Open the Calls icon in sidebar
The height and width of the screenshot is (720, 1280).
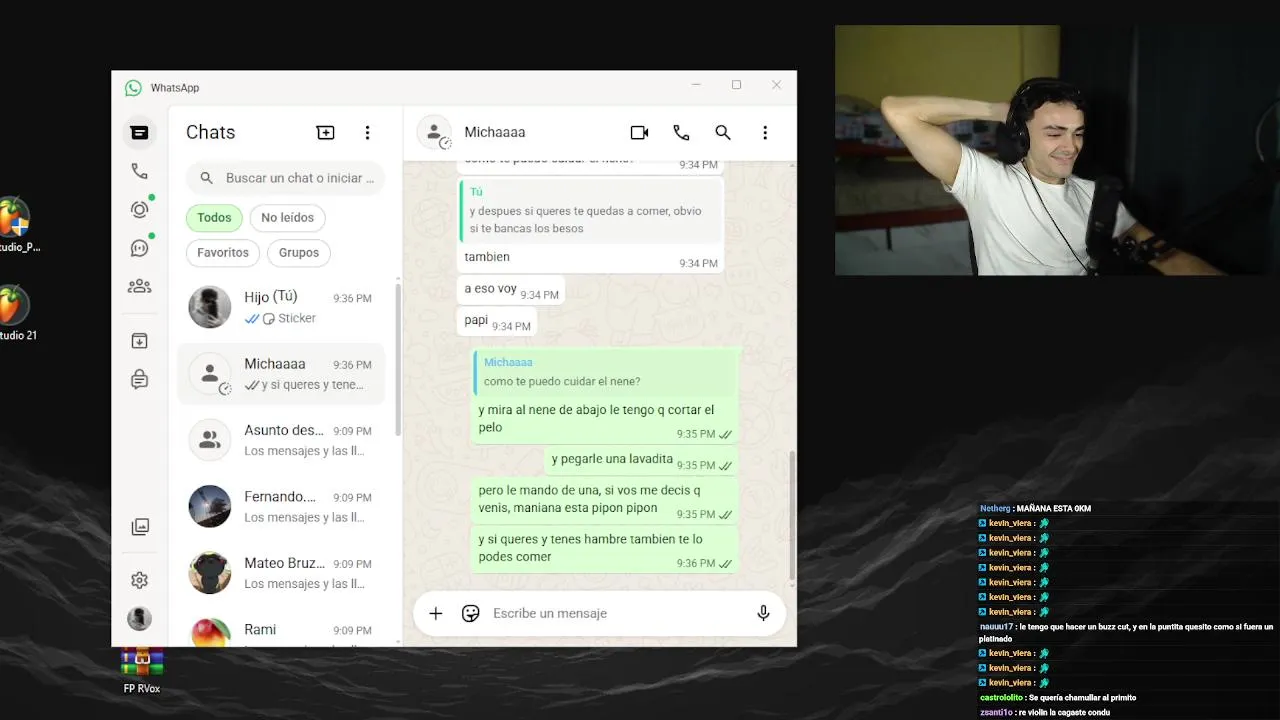[139, 171]
